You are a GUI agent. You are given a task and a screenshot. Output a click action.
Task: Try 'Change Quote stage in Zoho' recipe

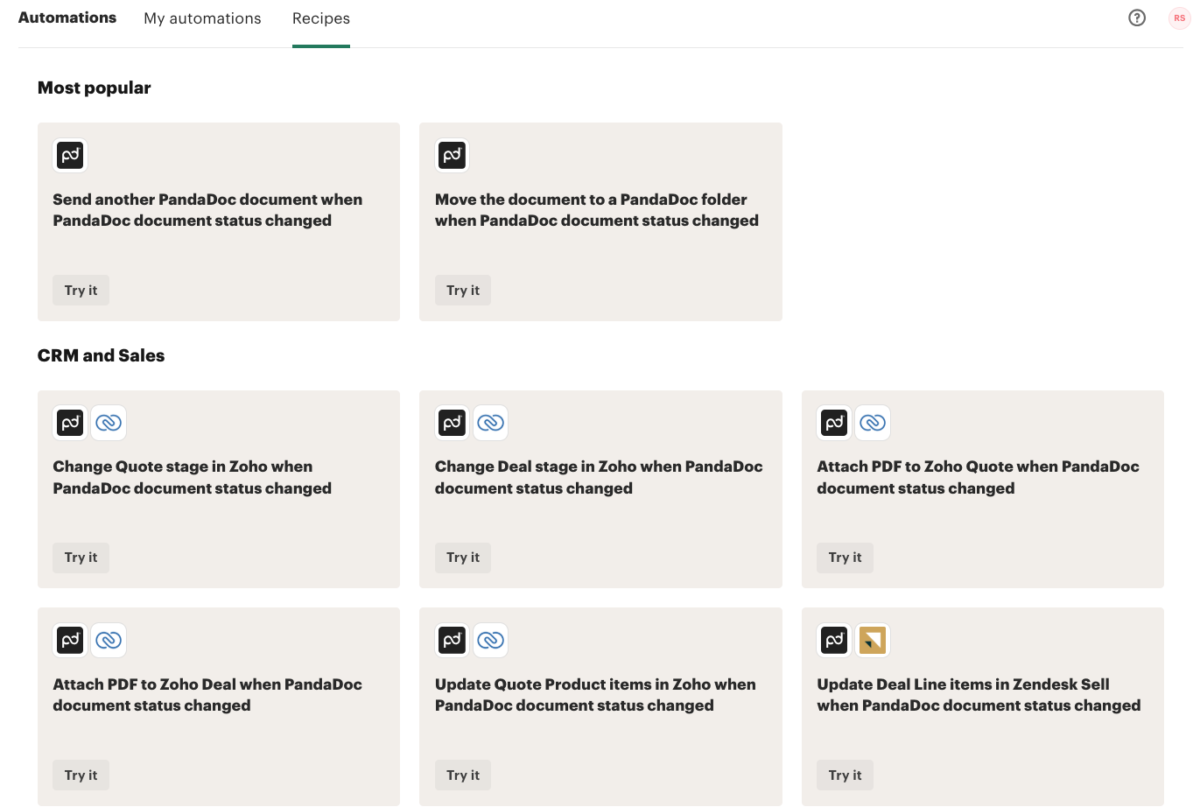pos(81,557)
